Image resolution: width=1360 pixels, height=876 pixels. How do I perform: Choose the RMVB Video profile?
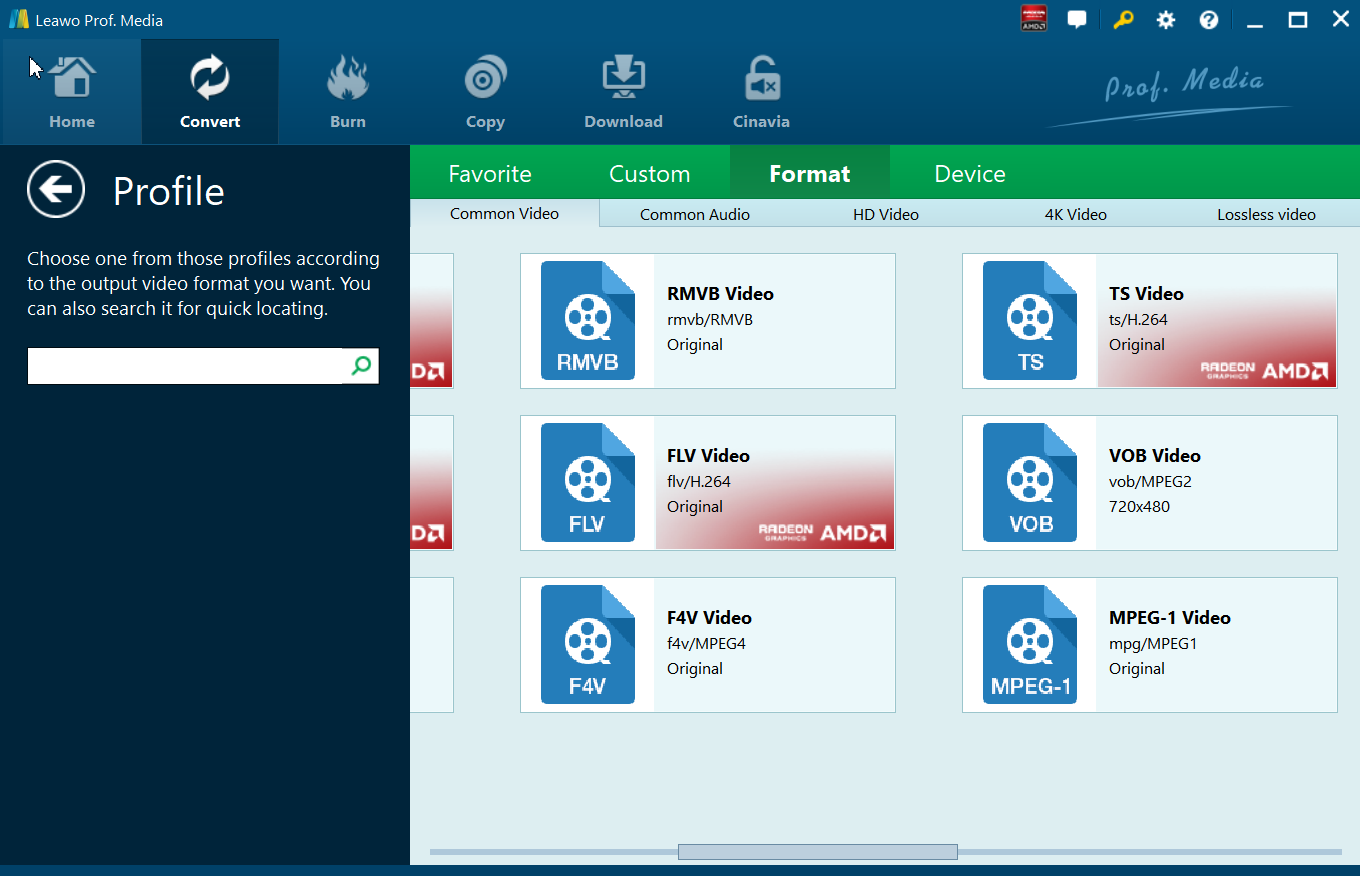707,321
